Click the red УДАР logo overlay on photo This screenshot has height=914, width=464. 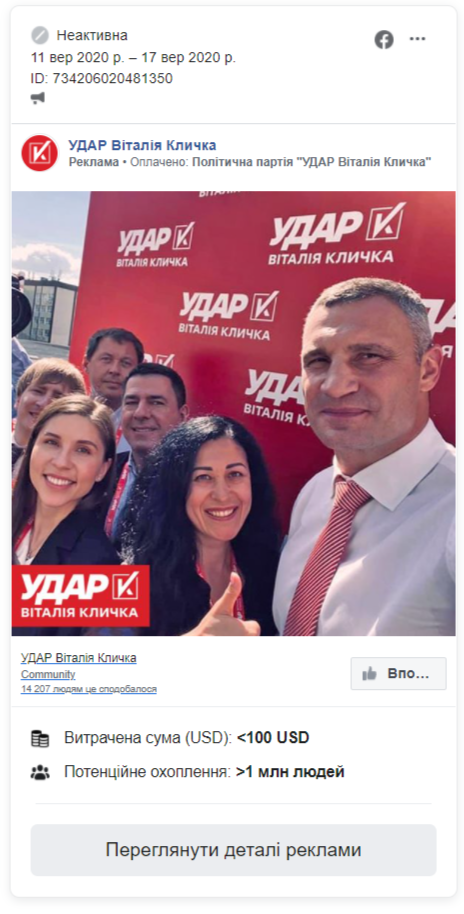click(80, 595)
